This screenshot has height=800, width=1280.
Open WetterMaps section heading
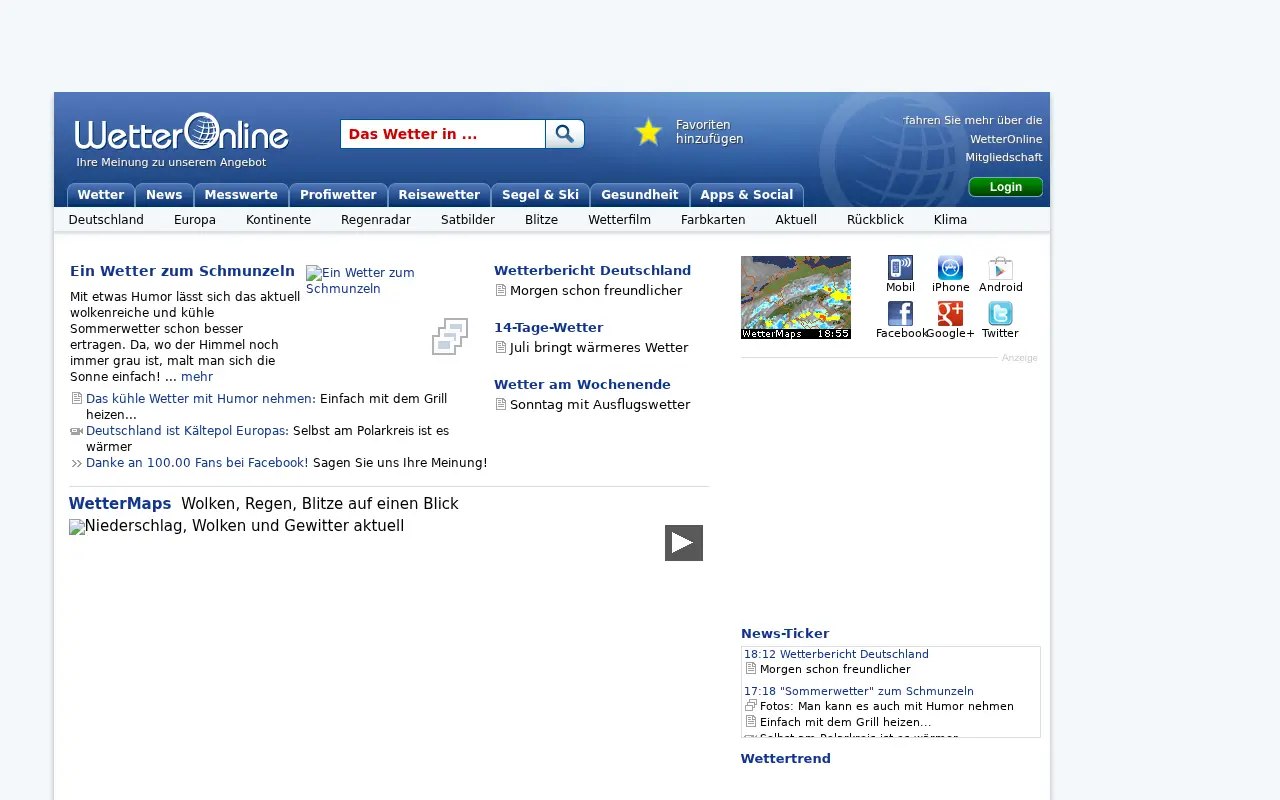click(120, 504)
